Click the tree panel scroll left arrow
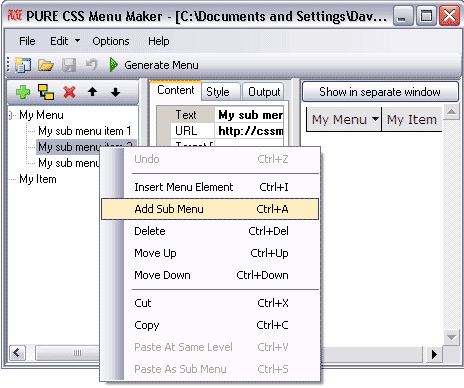This screenshot has height=388, width=464. (x=17, y=353)
